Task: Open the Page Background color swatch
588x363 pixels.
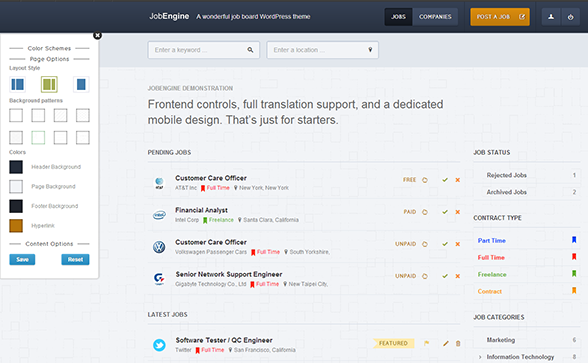Action: point(16,186)
